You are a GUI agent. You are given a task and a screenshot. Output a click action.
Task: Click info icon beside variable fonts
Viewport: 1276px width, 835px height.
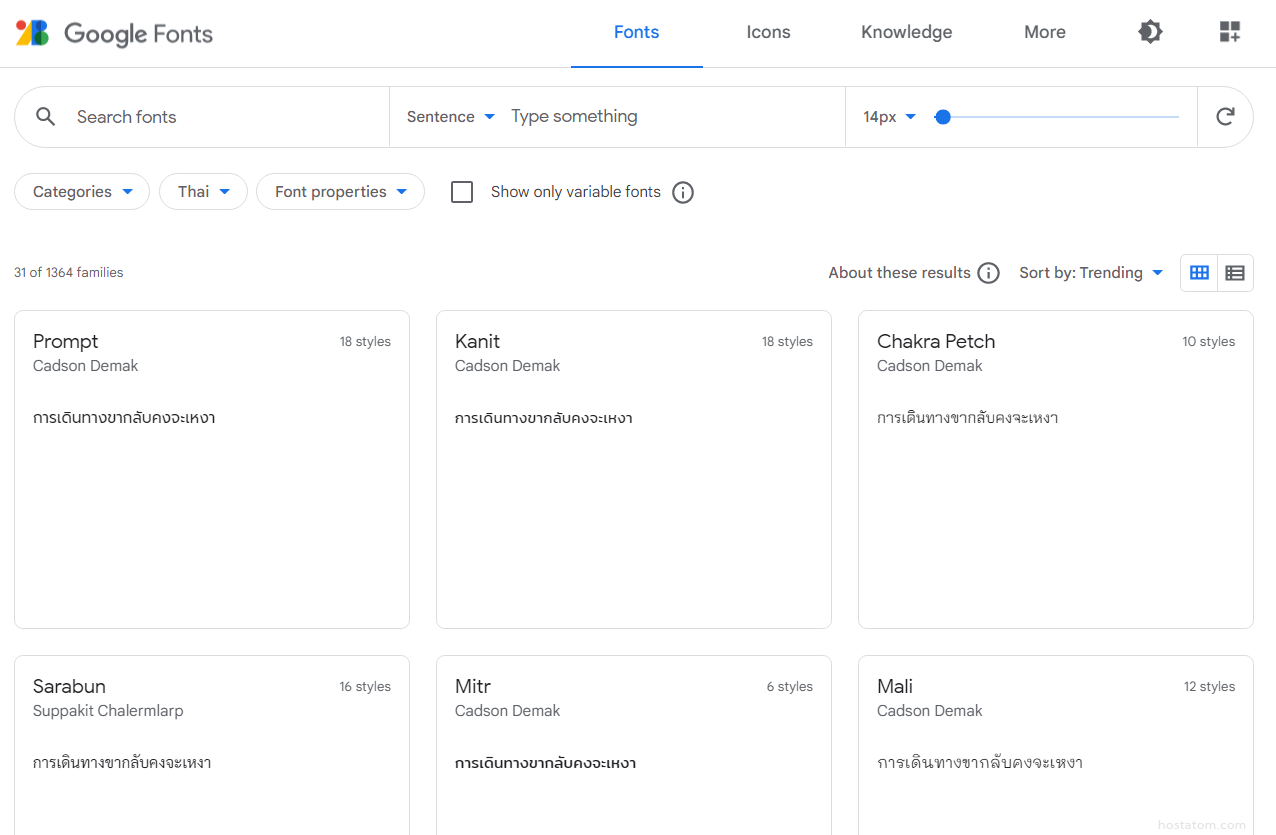pyautogui.click(x=683, y=192)
